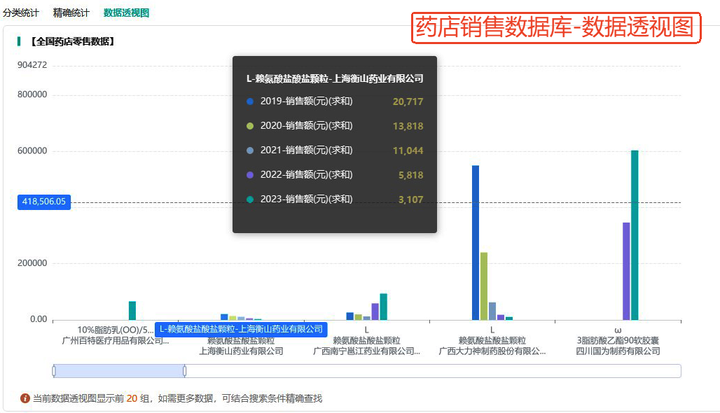This screenshot has height=413, width=720.
Task: Click the 200000 y-axis label
Action: click(x=32, y=263)
